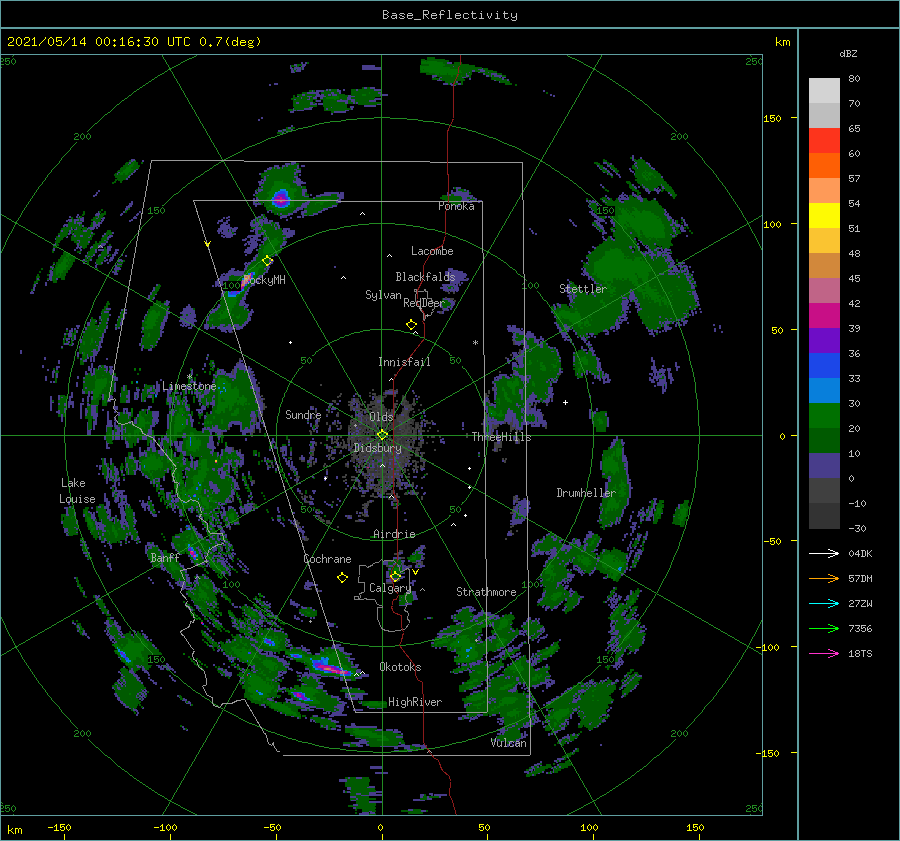Click the yellow radar site marker at Olds
The height and width of the screenshot is (841, 900).
click(x=382, y=435)
